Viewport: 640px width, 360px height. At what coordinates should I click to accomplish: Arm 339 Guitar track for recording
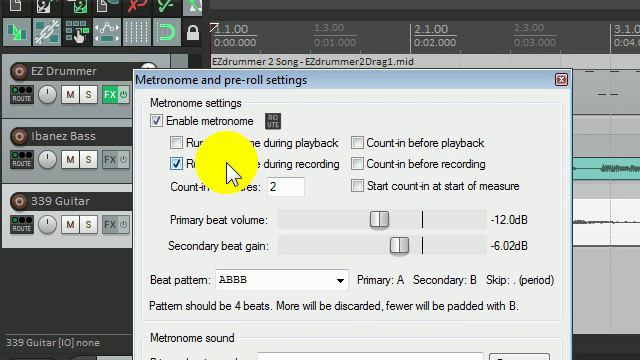(19, 201)
